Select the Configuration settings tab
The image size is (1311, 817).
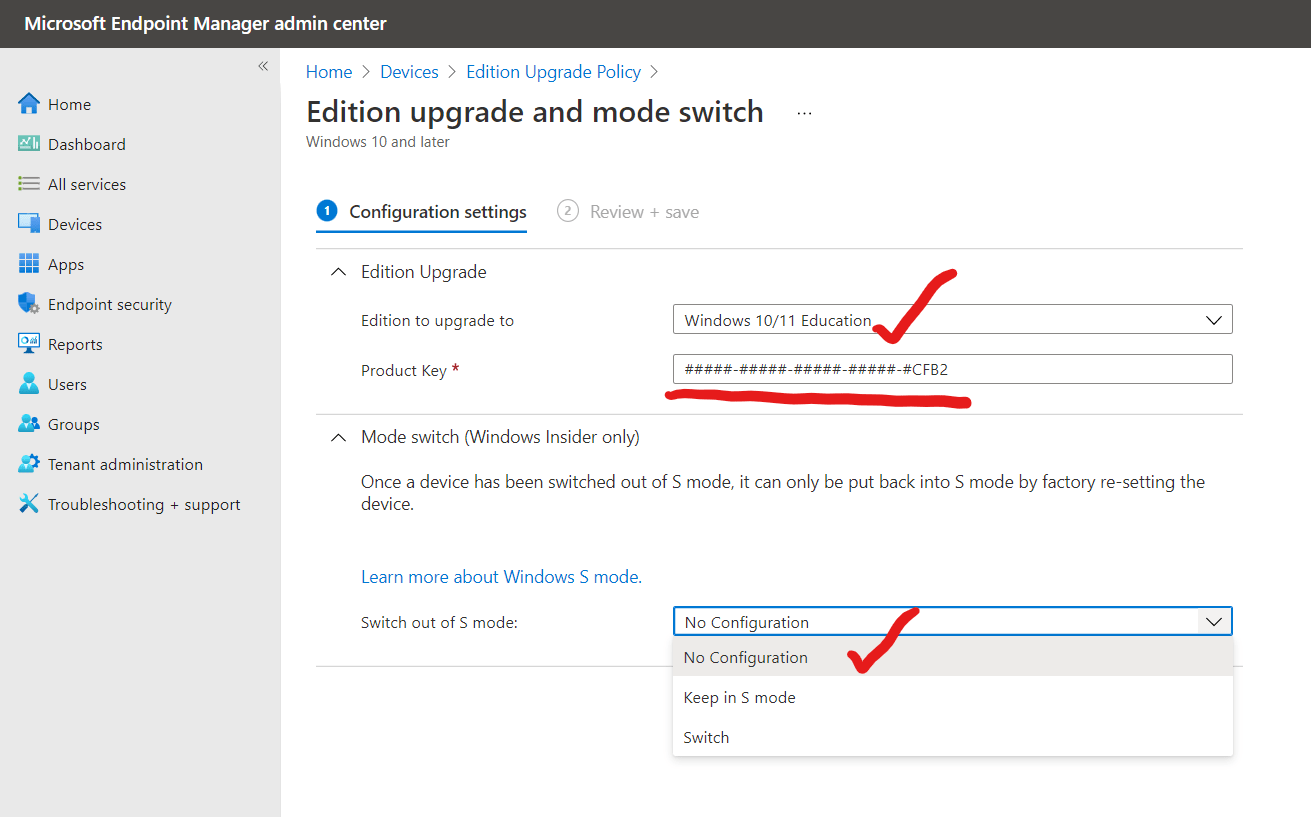(x=421, y=212)
